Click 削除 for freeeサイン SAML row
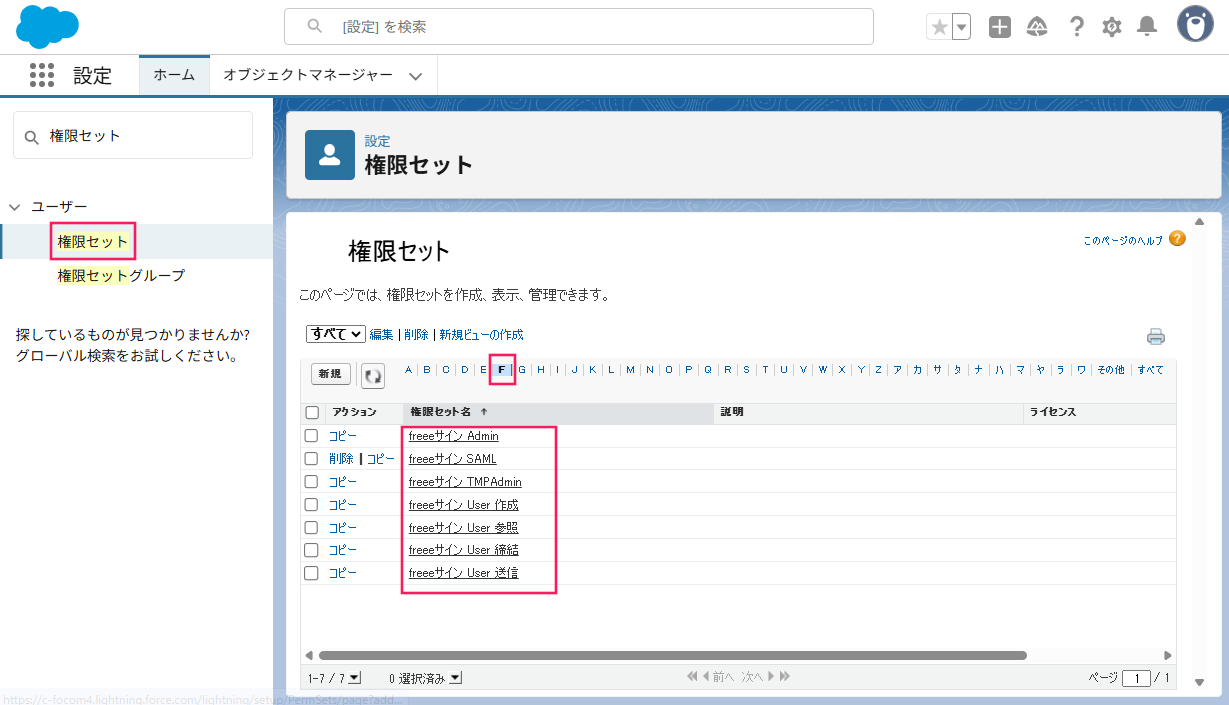Viewport: 1229px width, 705px height. [341, 459]
